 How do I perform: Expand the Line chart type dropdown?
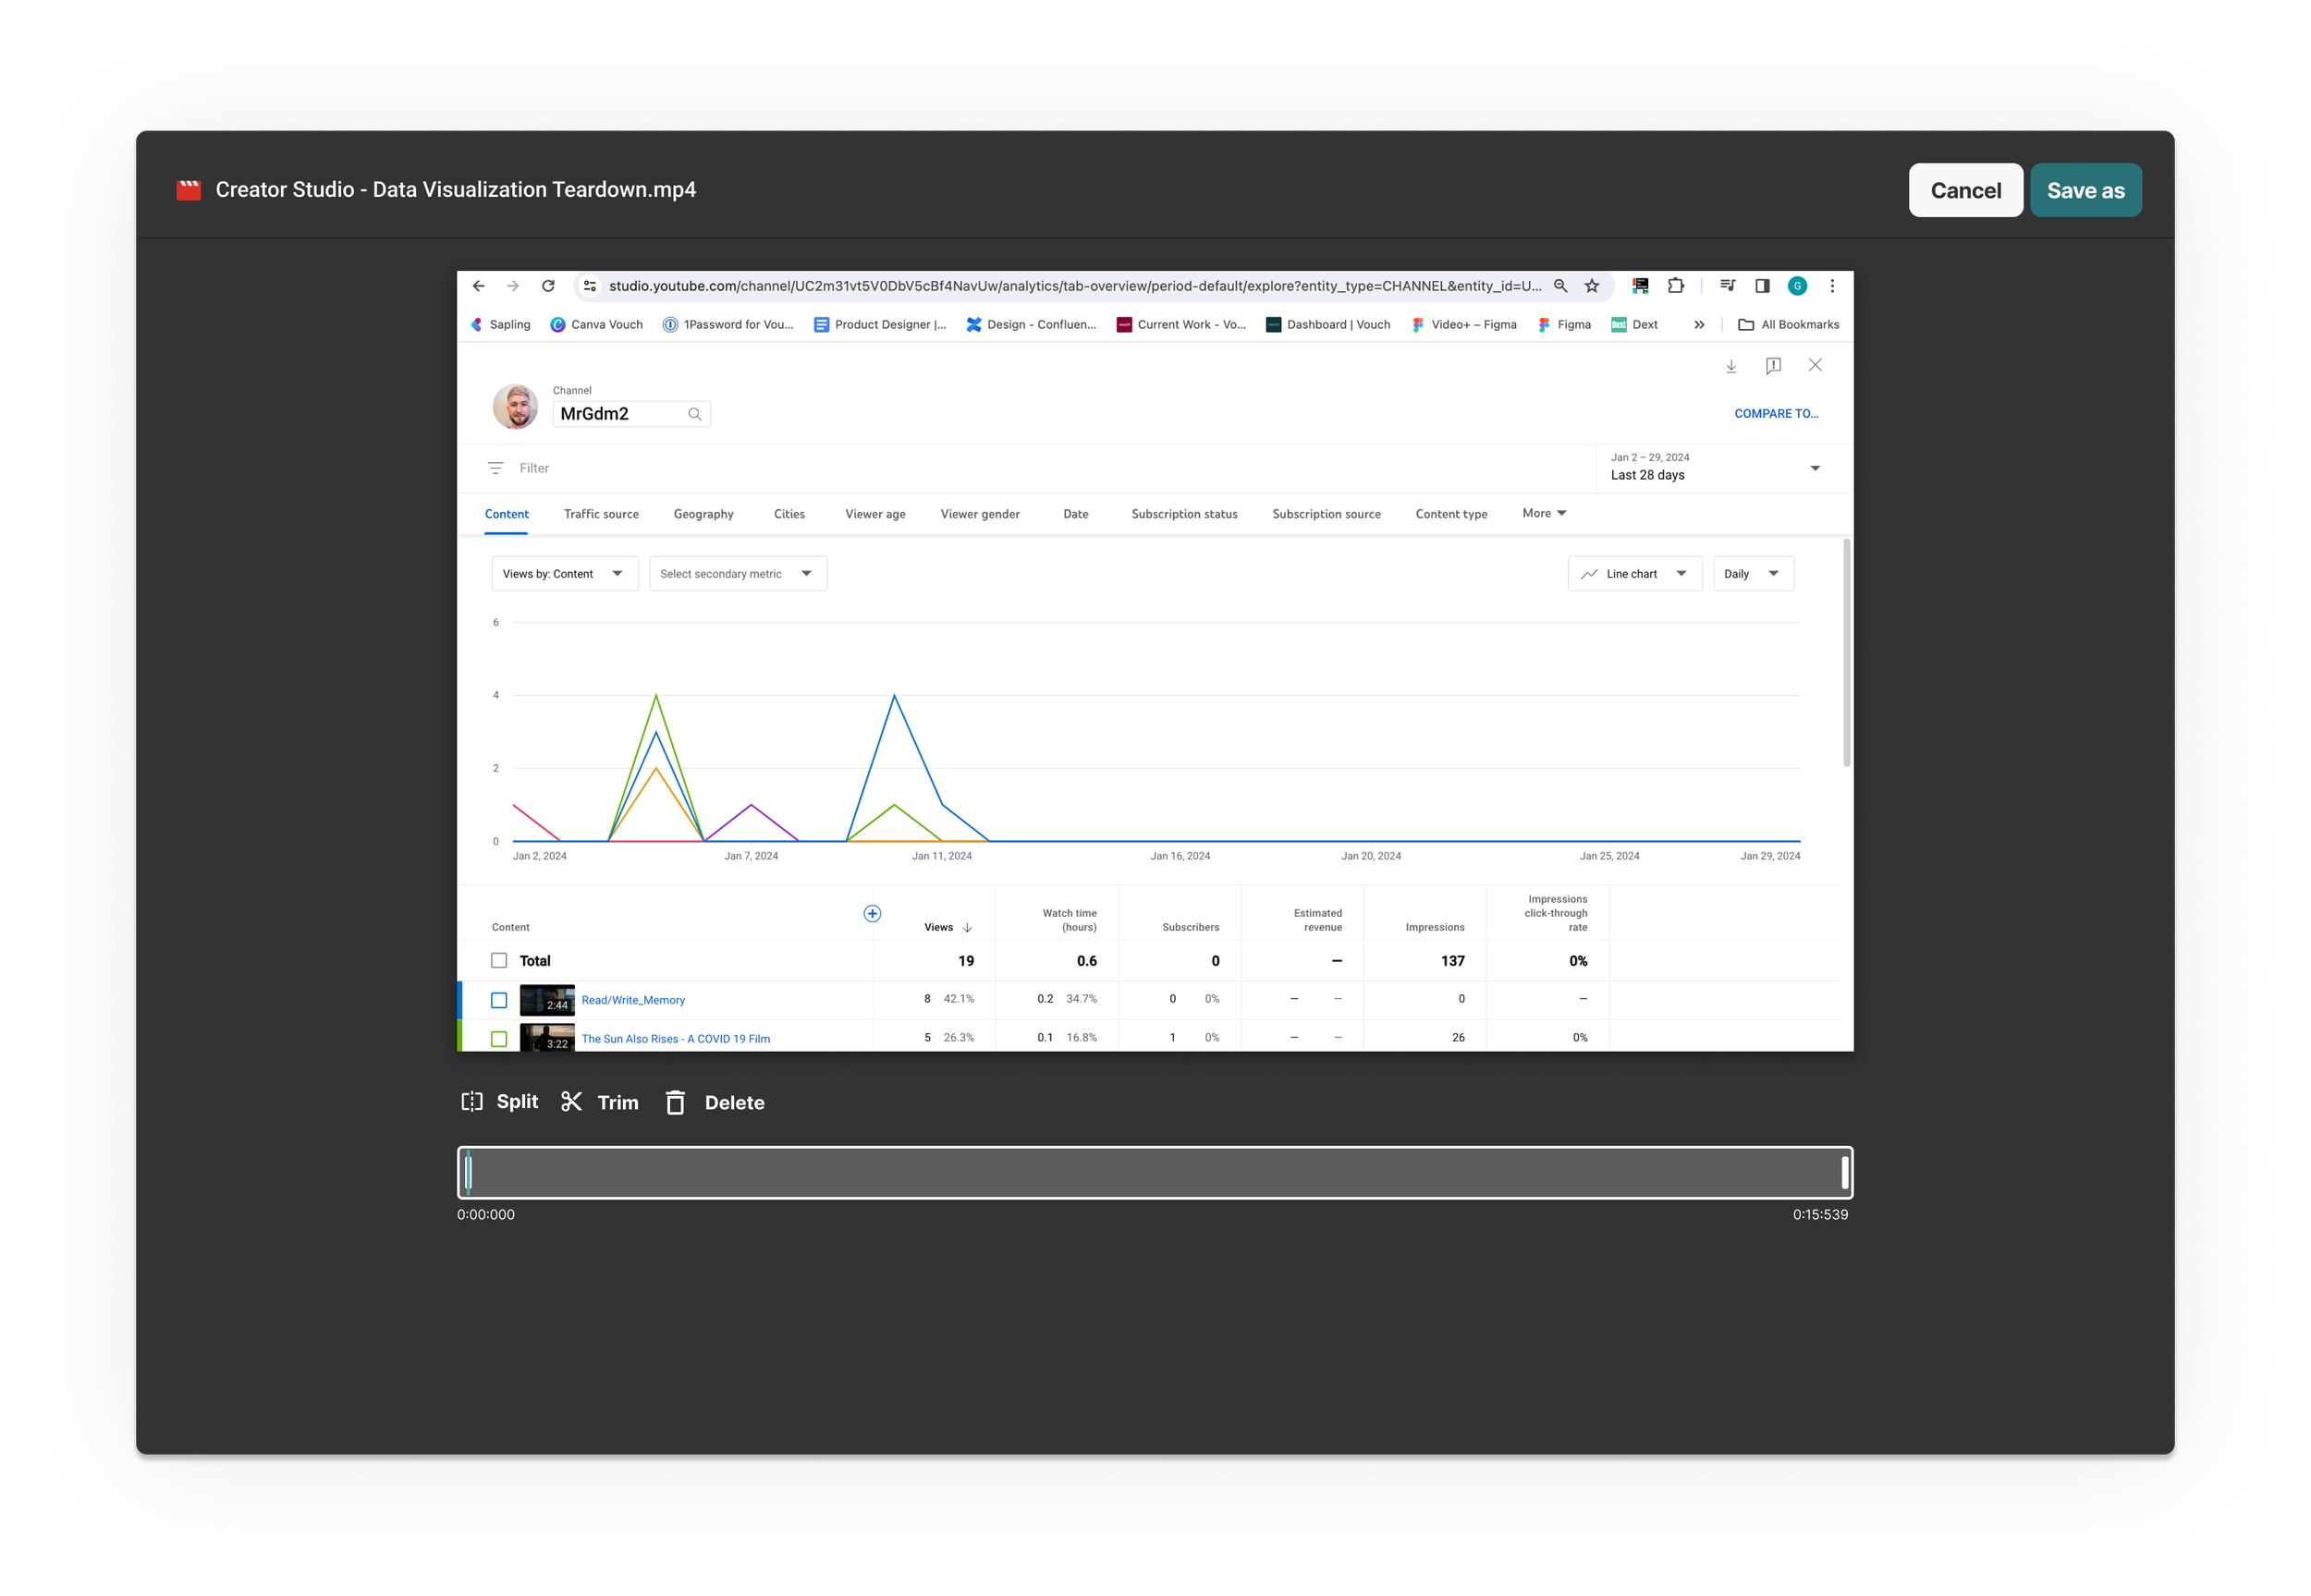pyautogui.click(x=1634, y=574)
